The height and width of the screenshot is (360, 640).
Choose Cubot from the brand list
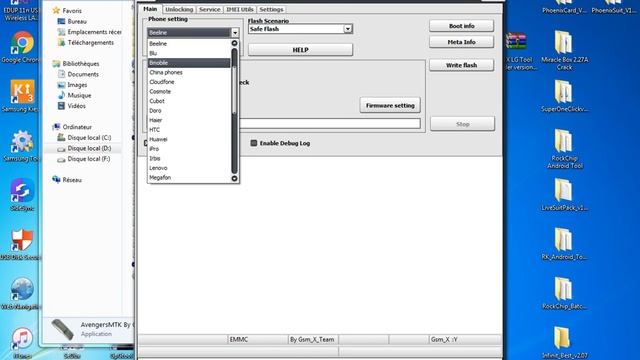[x=189, y=101]
